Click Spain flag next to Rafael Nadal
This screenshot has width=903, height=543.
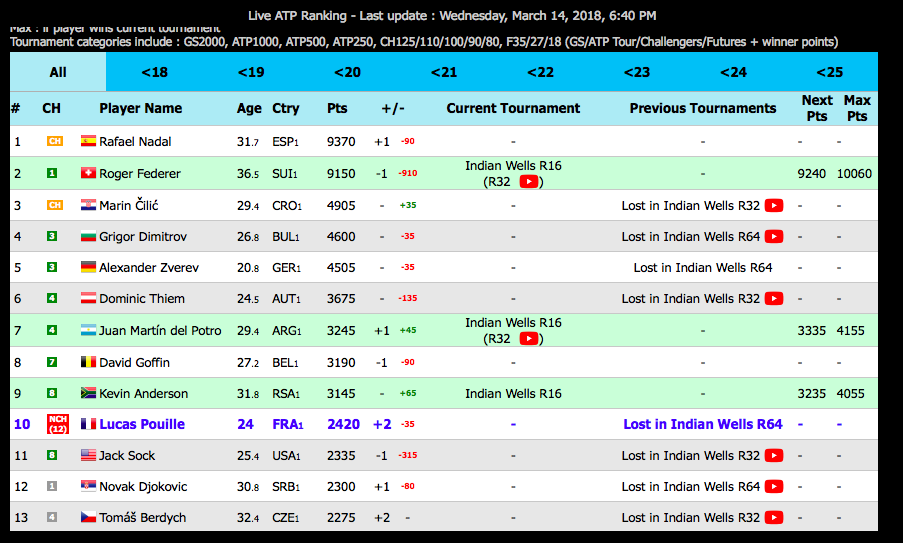coord(88,142)
